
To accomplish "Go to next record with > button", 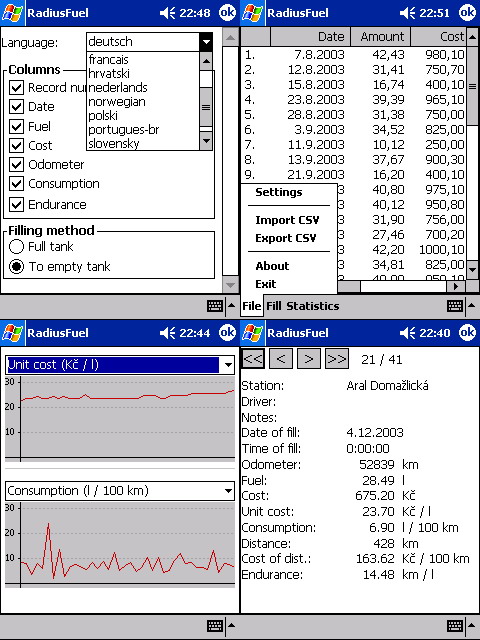I will pyautogui.click(x=309, y=359).
